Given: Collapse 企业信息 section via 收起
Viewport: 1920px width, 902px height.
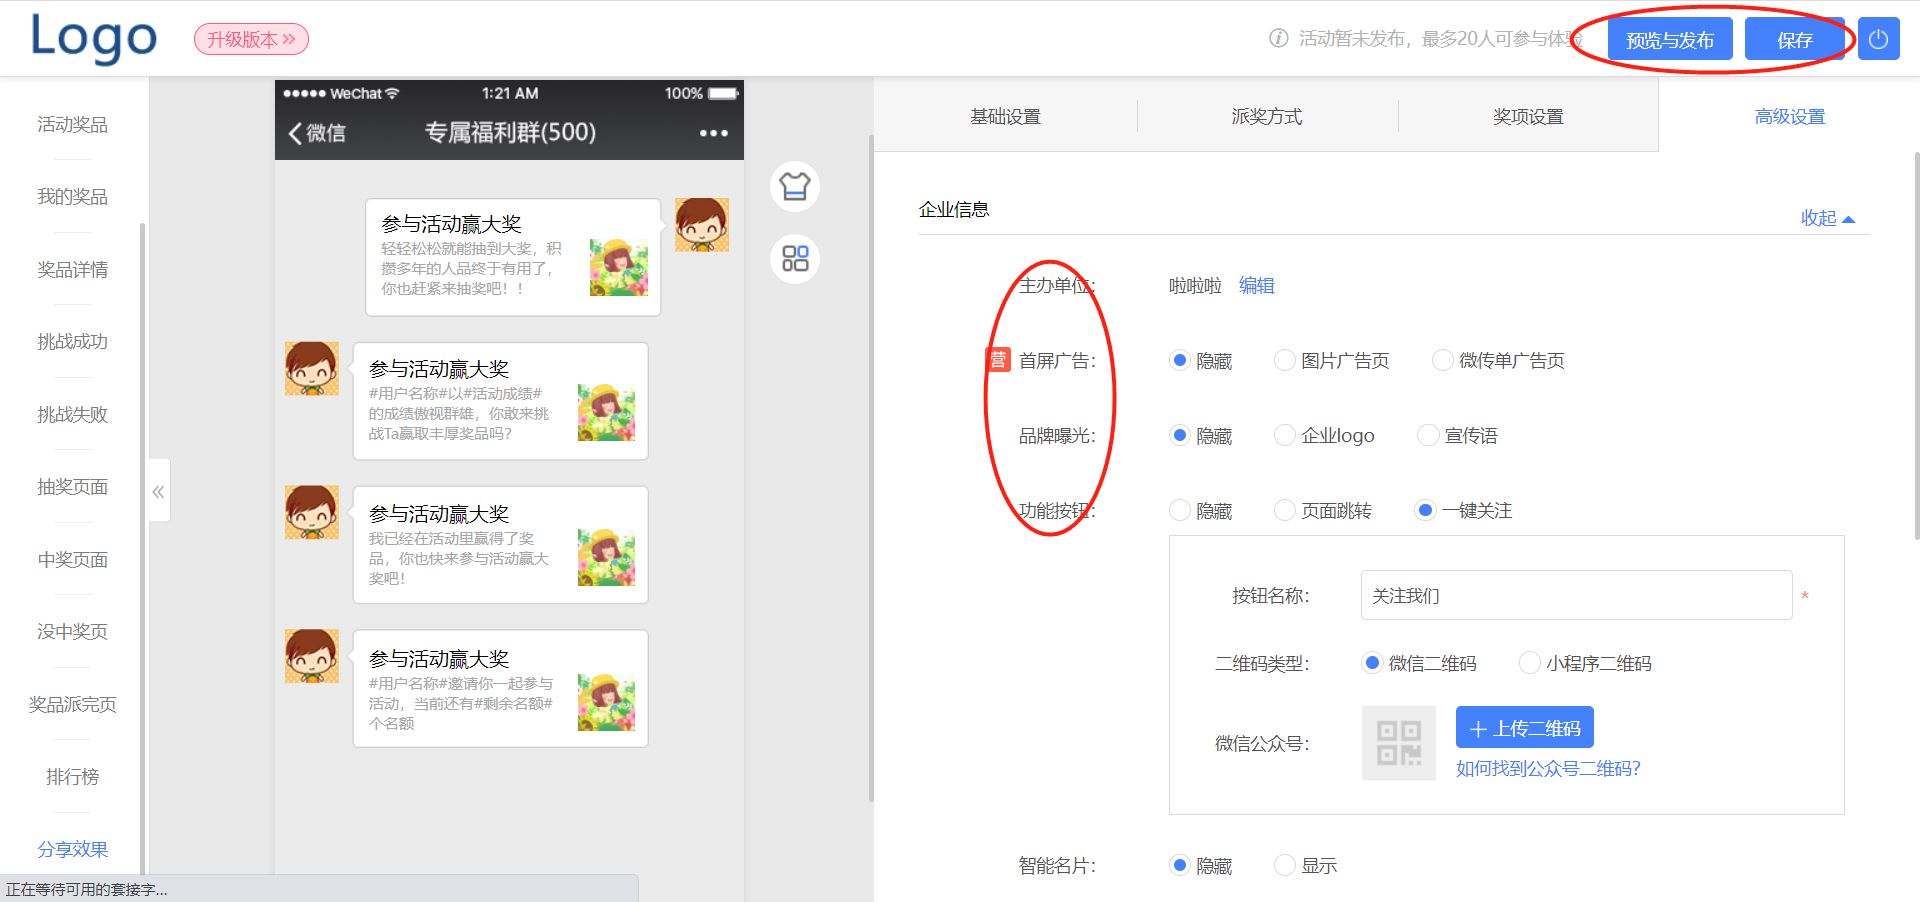Looking at the screenshot, I should click(x=1827, y=218).
